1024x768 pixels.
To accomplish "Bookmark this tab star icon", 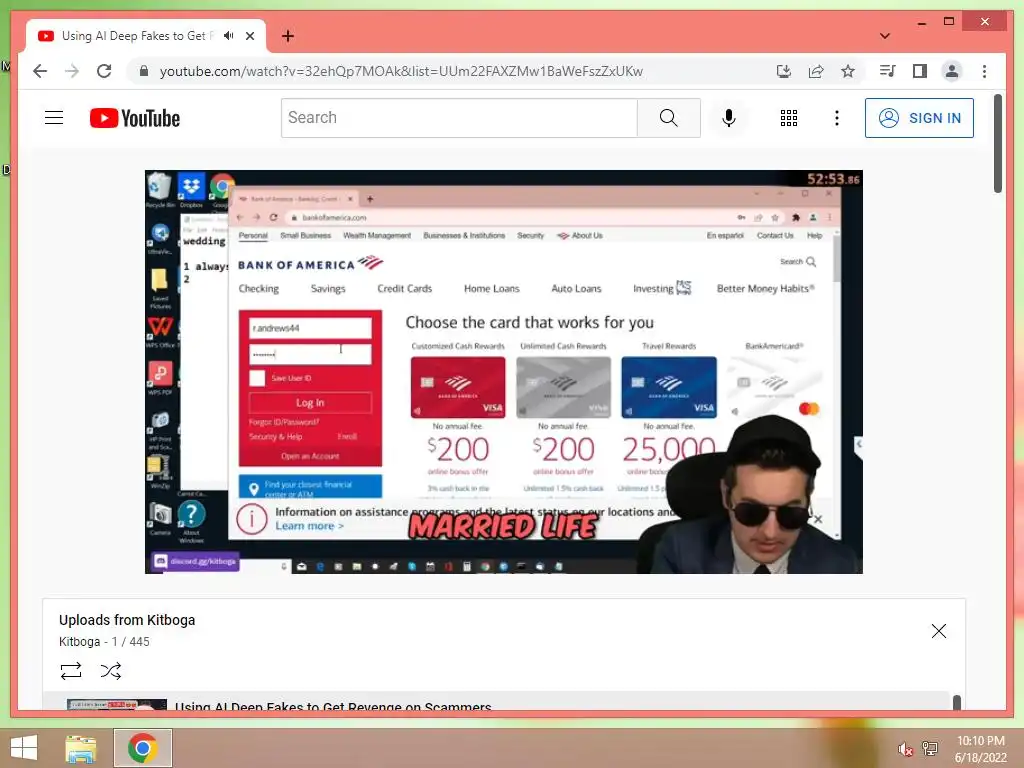I will [x=848, y=71].
